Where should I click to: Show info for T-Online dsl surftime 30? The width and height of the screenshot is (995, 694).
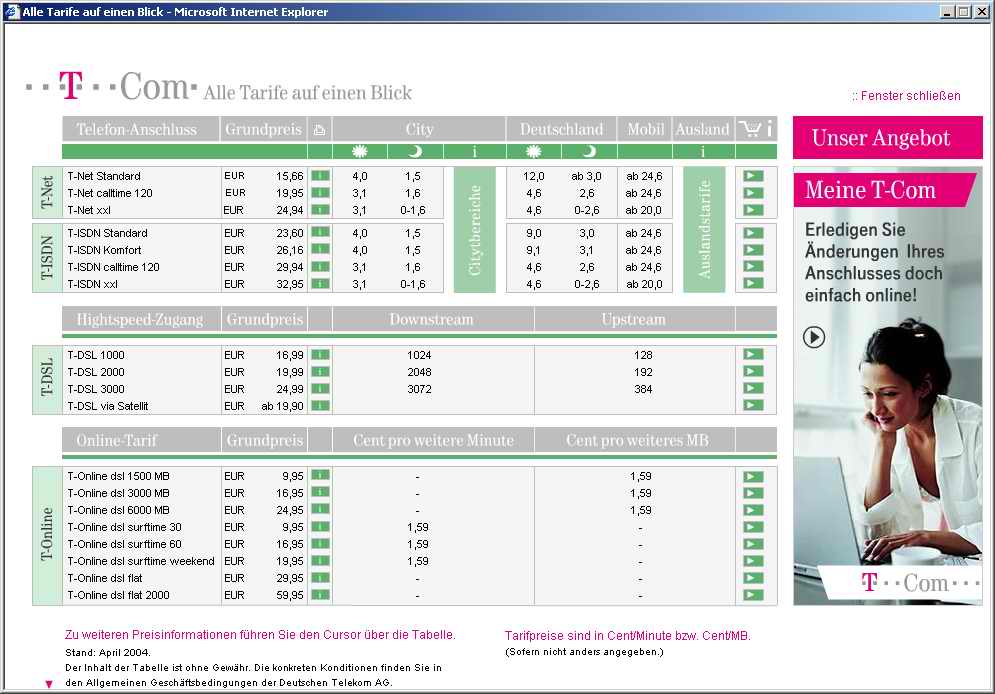pyautogui.click(x=320, y=527)
